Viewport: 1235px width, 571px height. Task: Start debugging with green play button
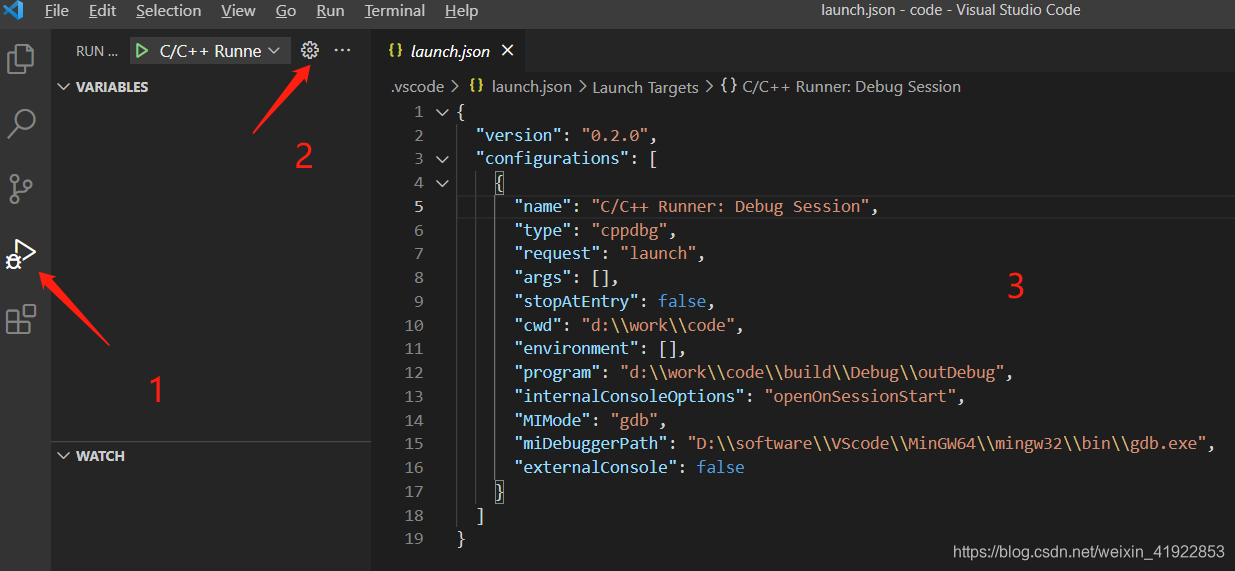[x=142, y=51]
